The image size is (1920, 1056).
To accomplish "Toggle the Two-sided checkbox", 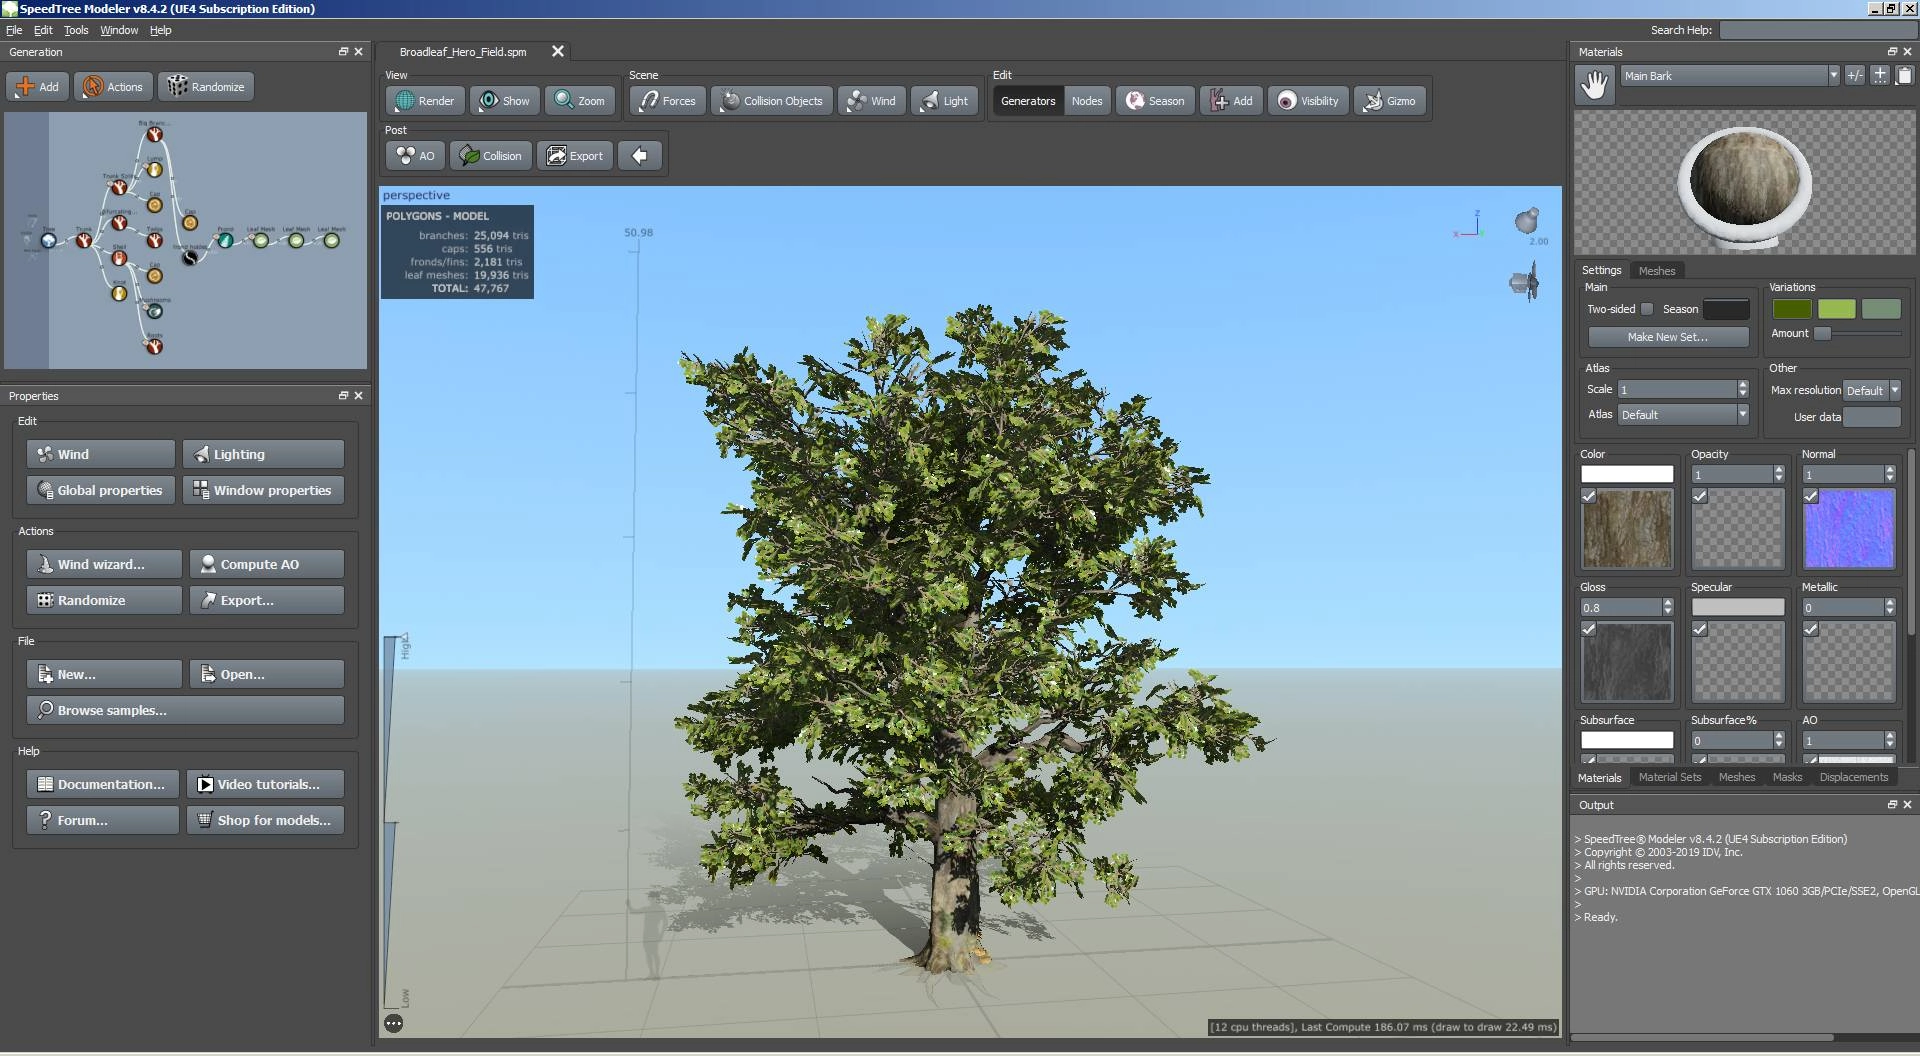I will [1647, 309].
